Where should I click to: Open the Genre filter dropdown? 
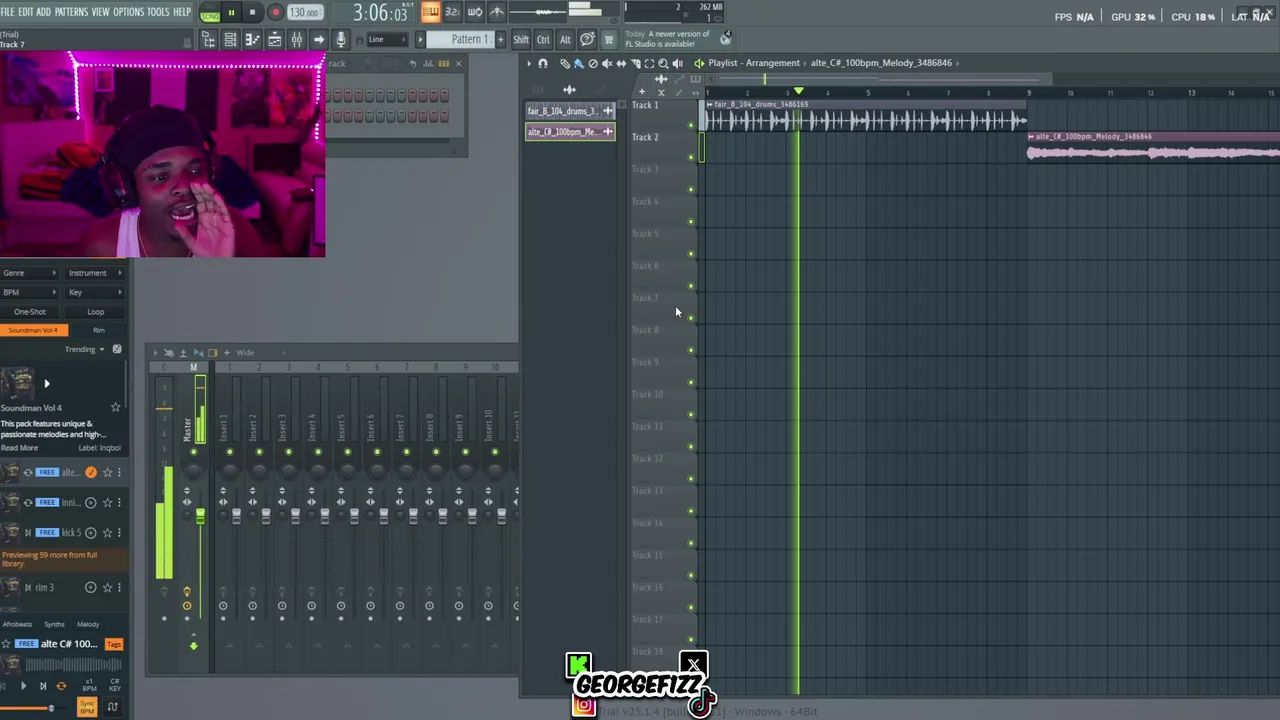click(x=29, y=273)
